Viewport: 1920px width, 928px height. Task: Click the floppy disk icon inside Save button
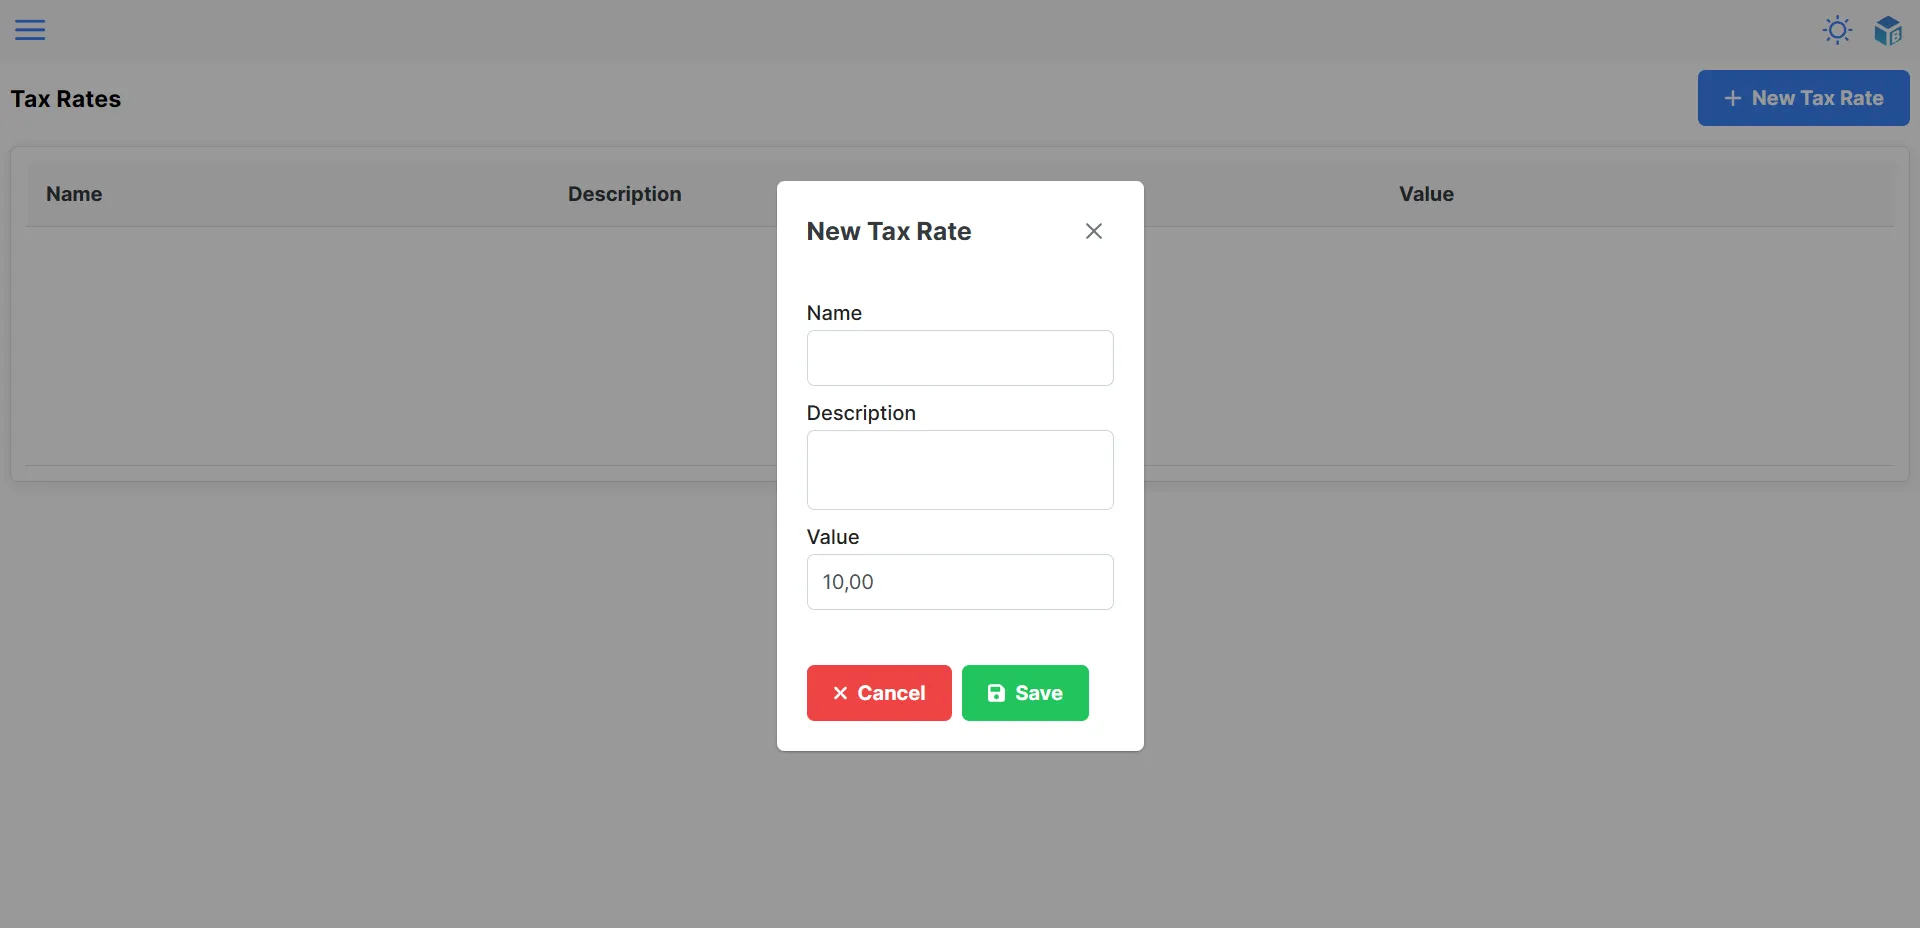coord(996,693)
